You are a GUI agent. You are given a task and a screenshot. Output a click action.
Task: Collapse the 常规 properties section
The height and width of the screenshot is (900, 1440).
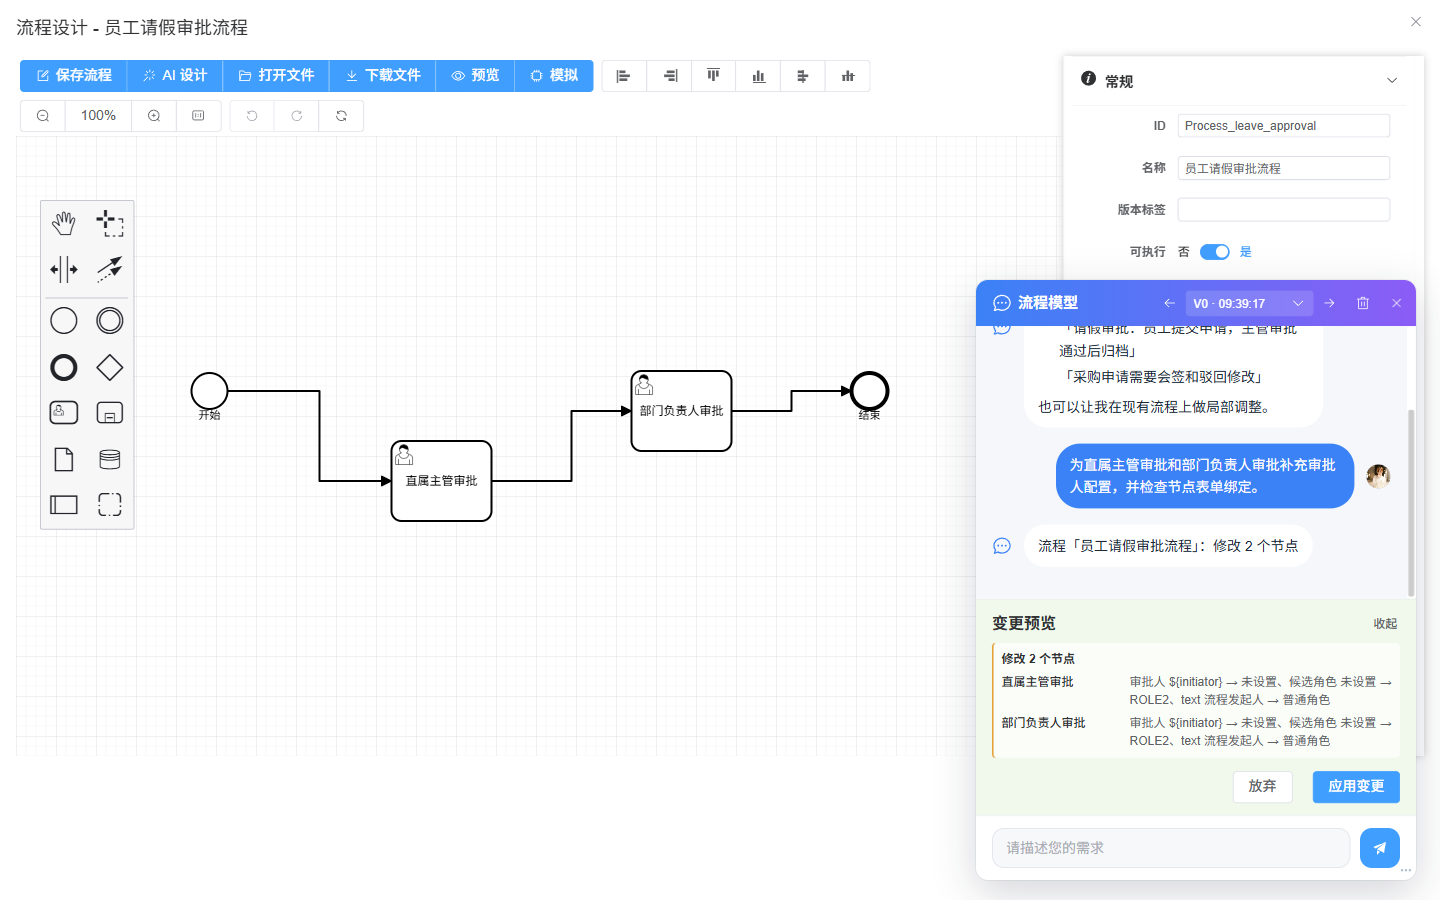[1392, 81]
